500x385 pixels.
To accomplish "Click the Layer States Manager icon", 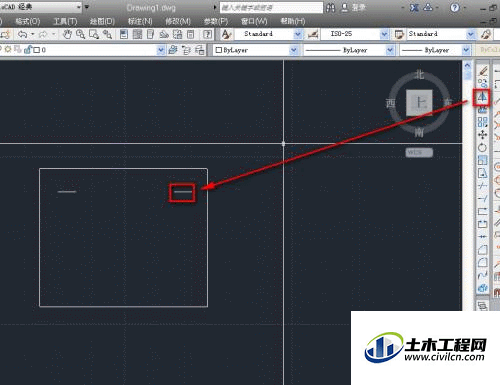I will pos(200,50).
